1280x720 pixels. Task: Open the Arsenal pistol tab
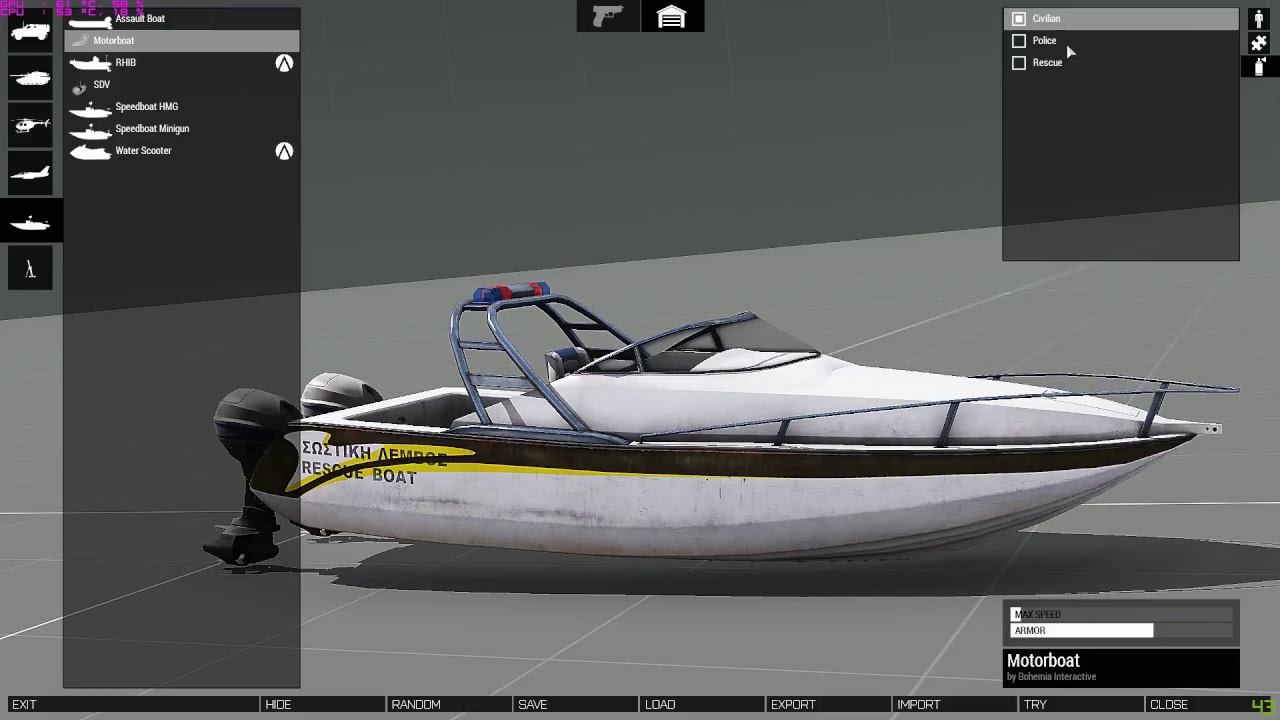point(607,17)
